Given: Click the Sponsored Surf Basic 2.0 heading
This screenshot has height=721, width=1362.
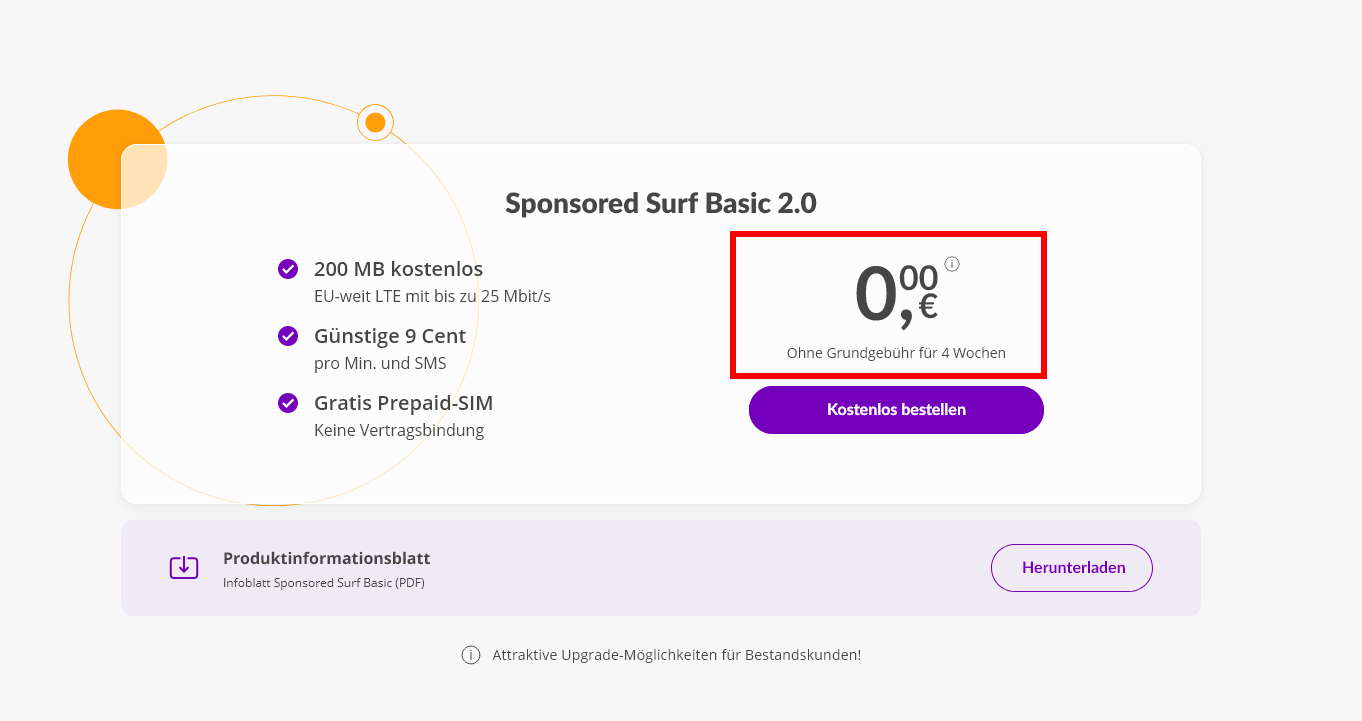Looking at the screenshot, I should pos(661,203).
